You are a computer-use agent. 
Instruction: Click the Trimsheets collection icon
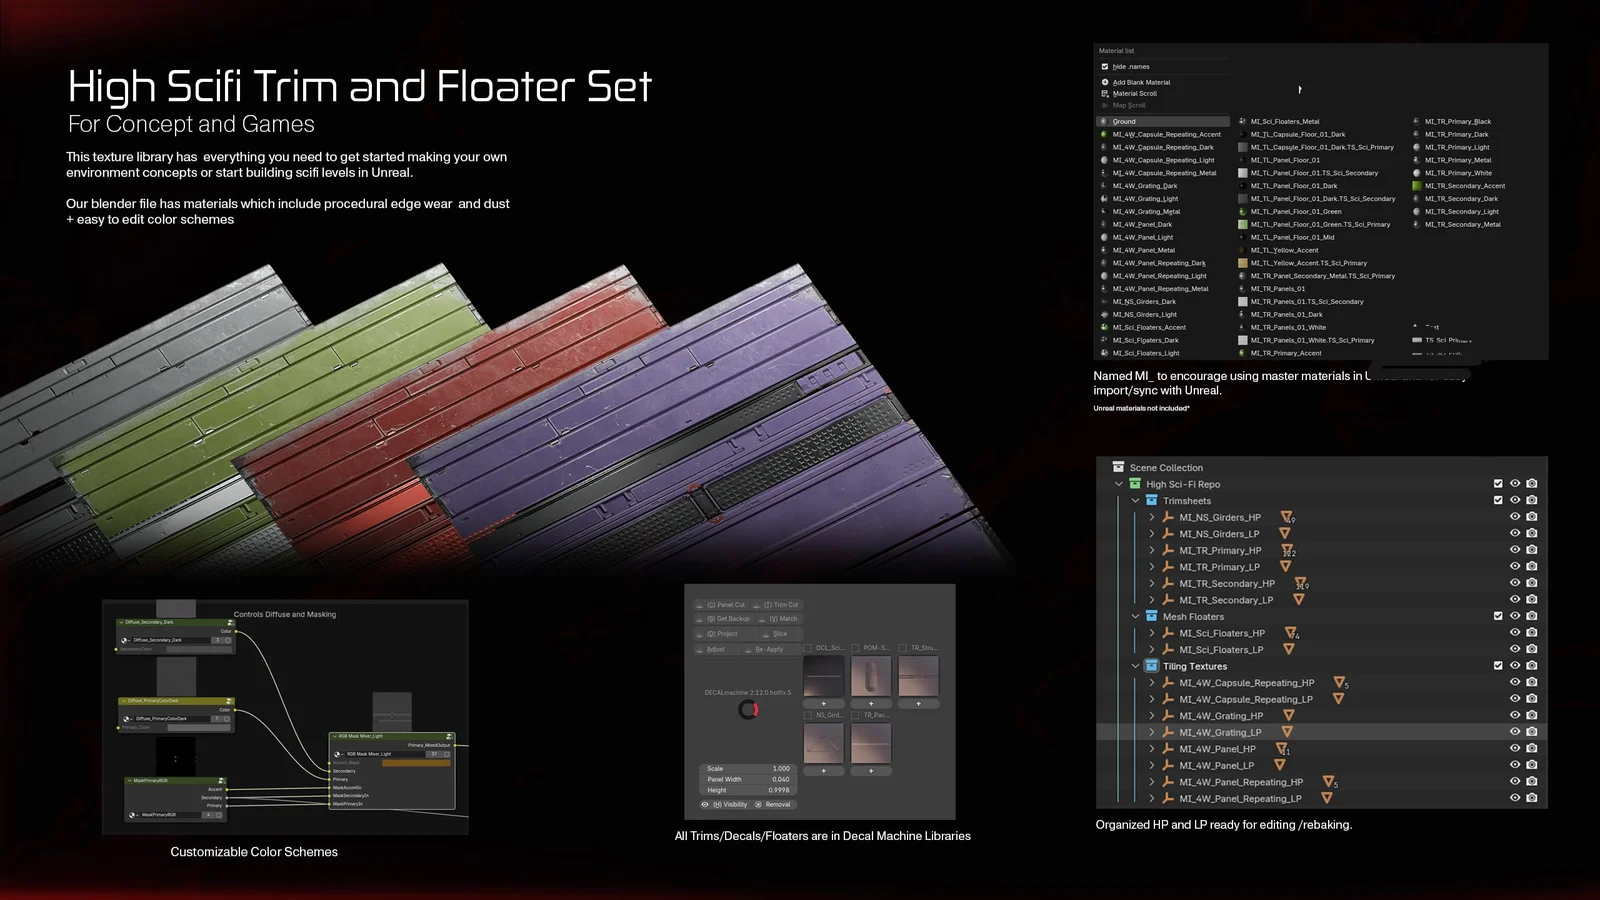click(1152, 500)
